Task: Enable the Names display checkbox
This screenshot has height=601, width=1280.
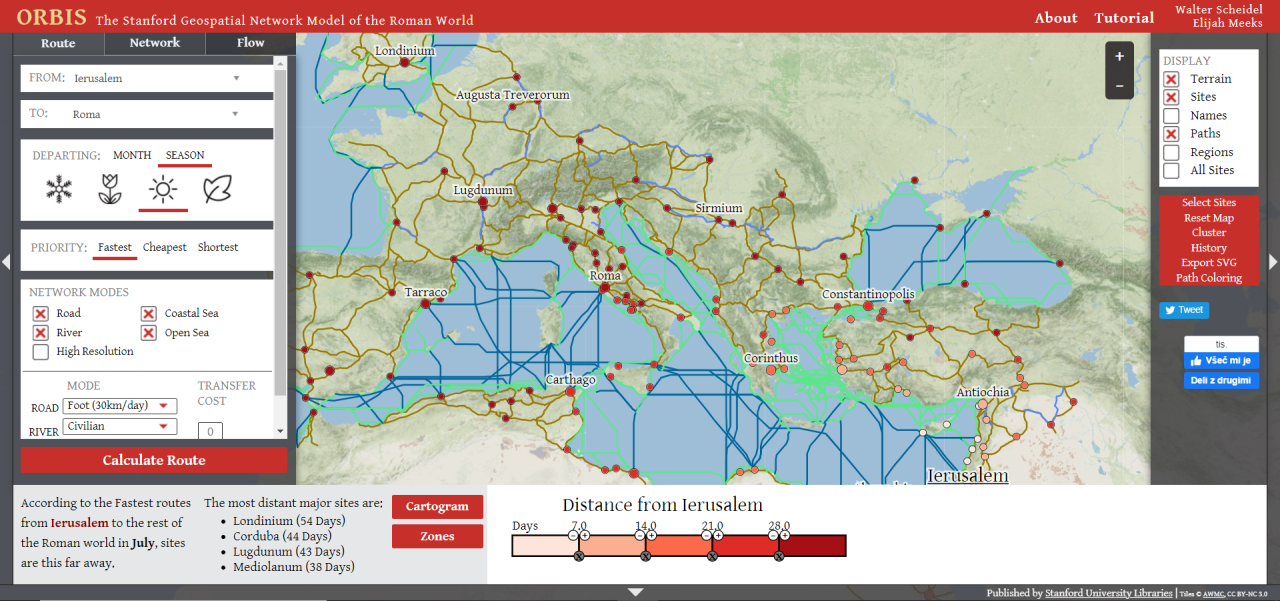Action: tap(1171, 116)
